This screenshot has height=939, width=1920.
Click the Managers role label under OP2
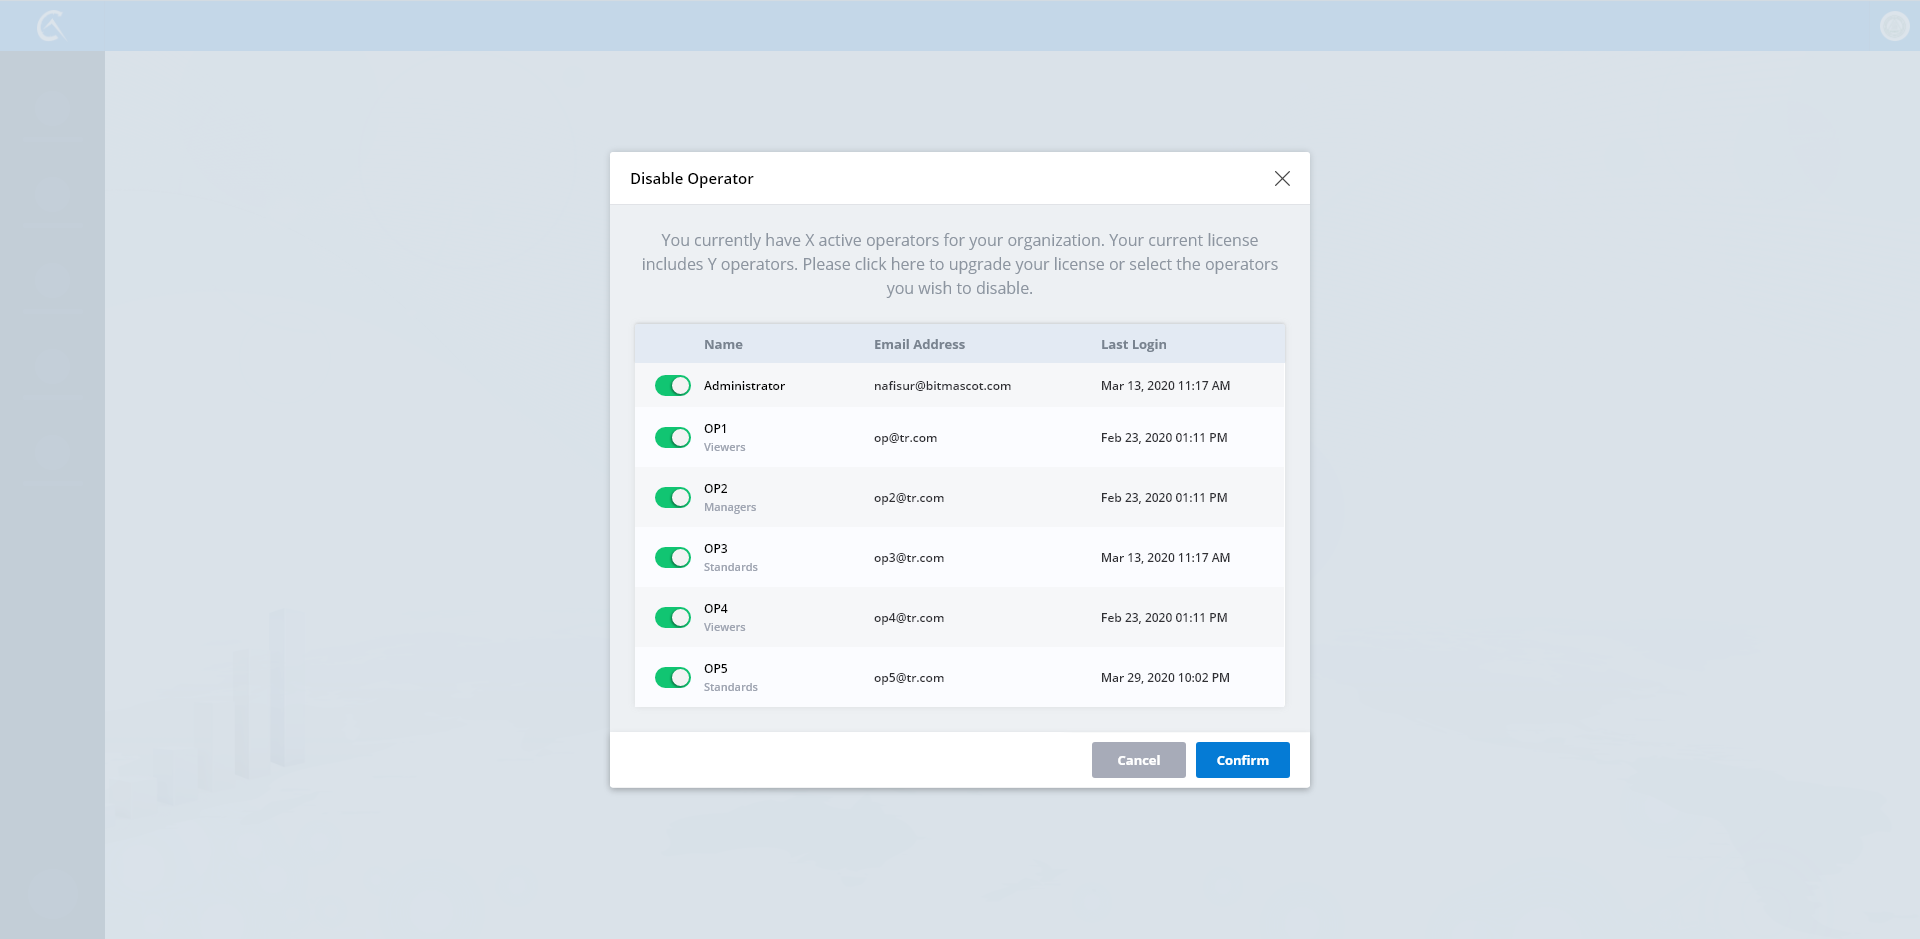(730, 508)
